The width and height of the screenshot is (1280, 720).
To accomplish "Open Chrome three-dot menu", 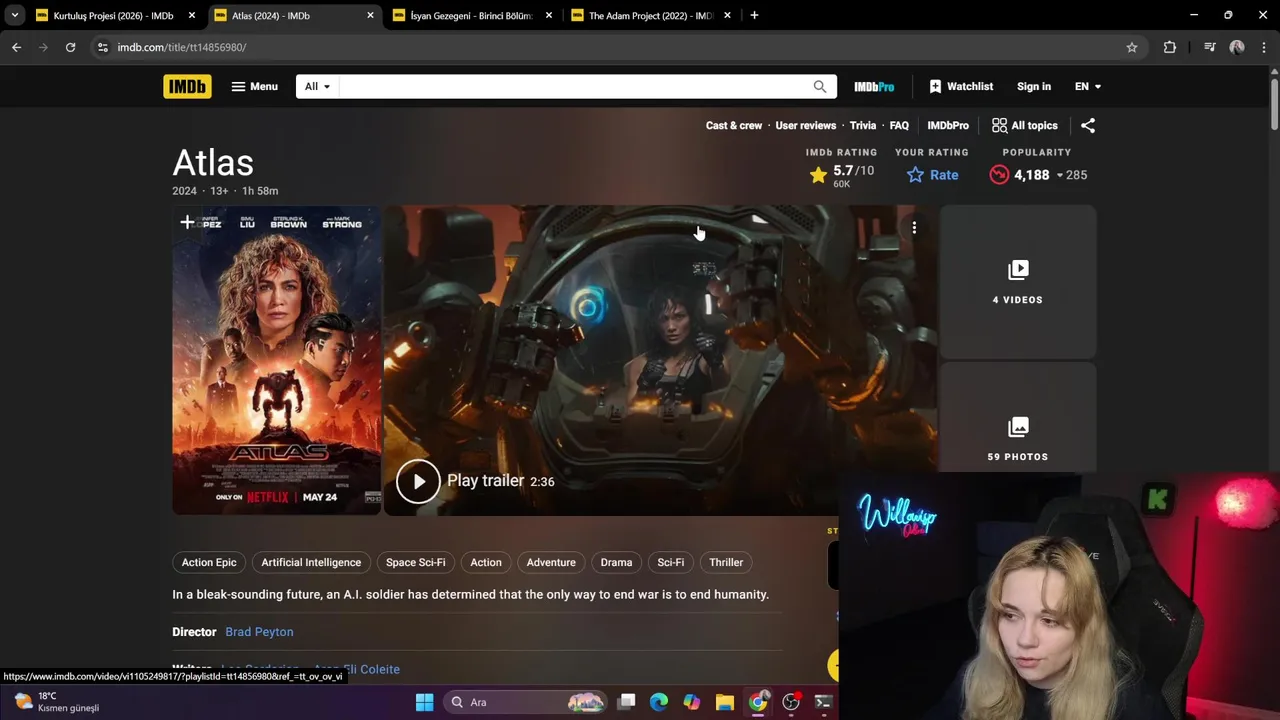I will click(x=1264, y=47).
